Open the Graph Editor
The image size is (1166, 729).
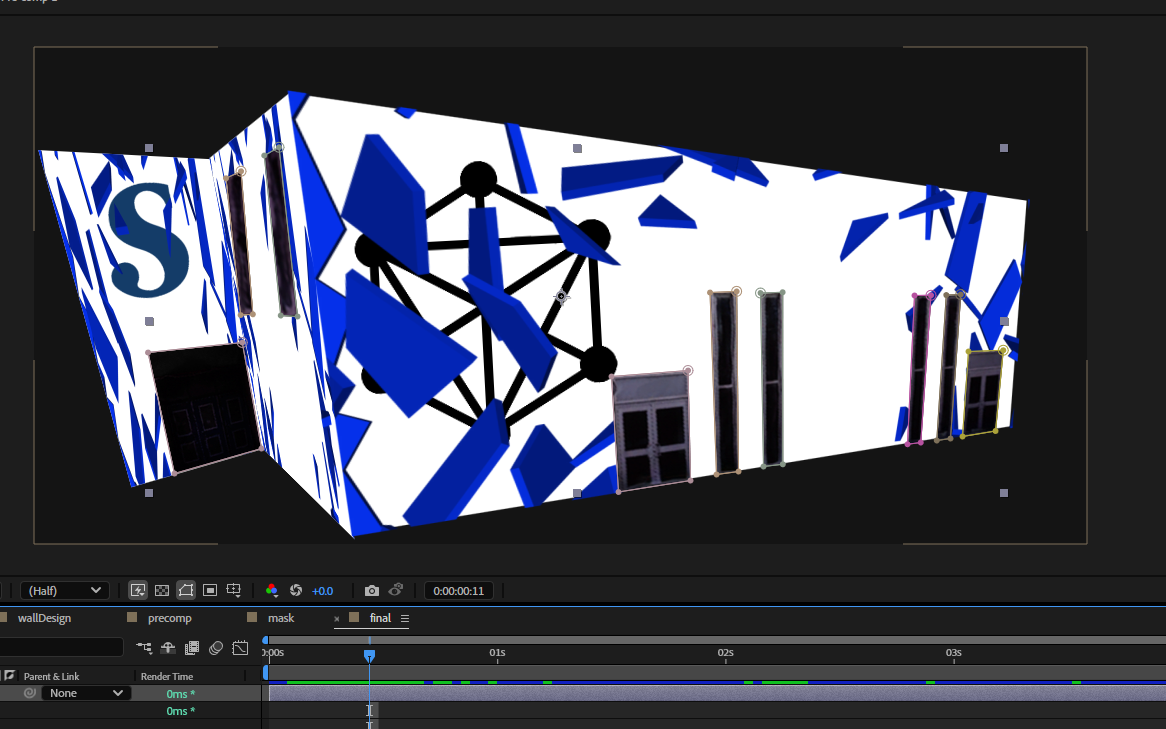pyautogui.click(x=240, y=647)
